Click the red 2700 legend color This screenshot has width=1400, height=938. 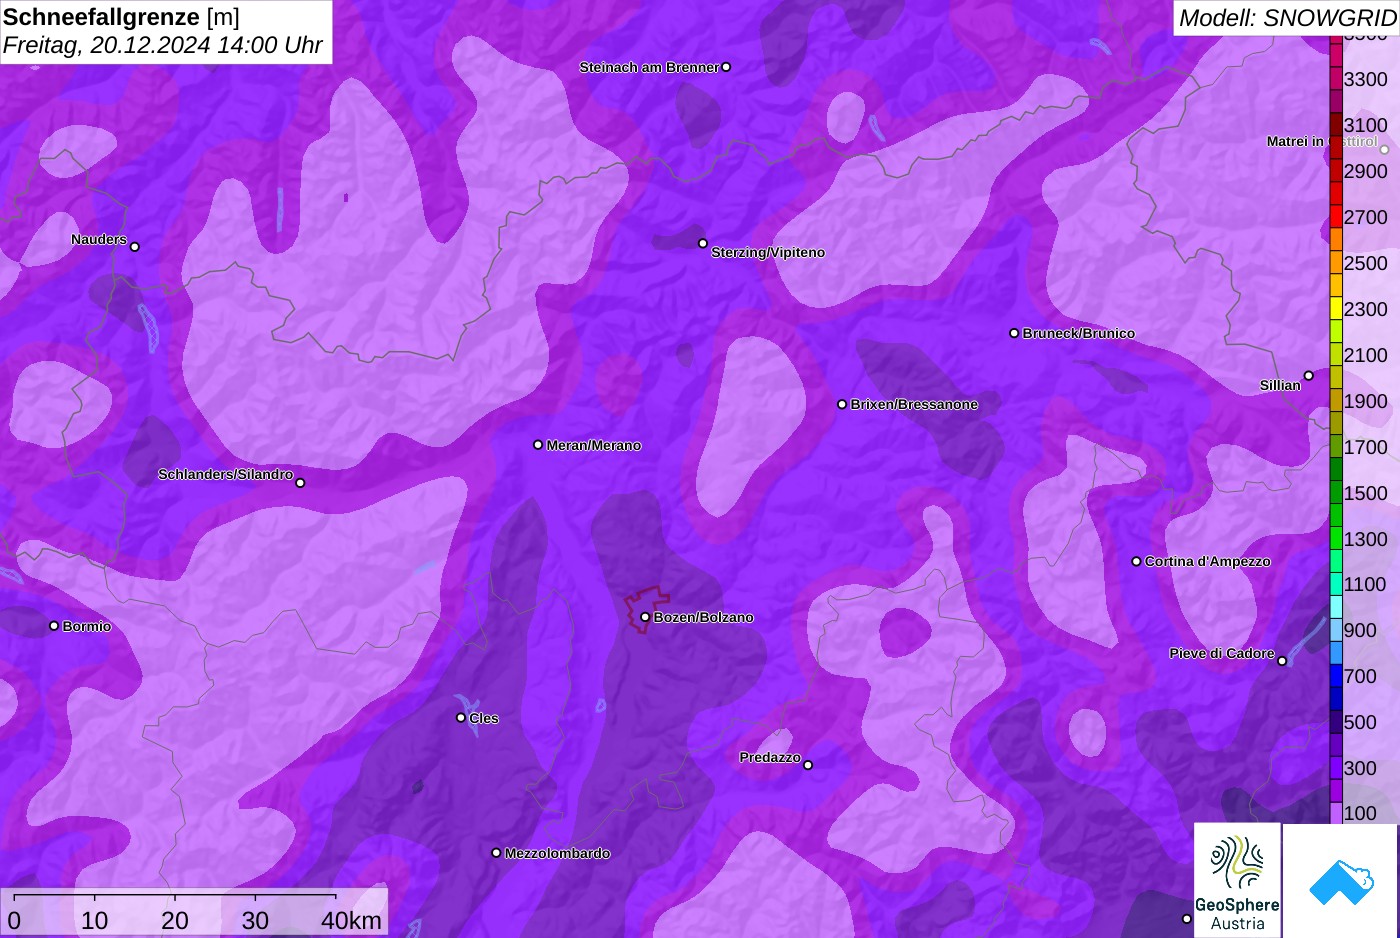coord(1336,217)
